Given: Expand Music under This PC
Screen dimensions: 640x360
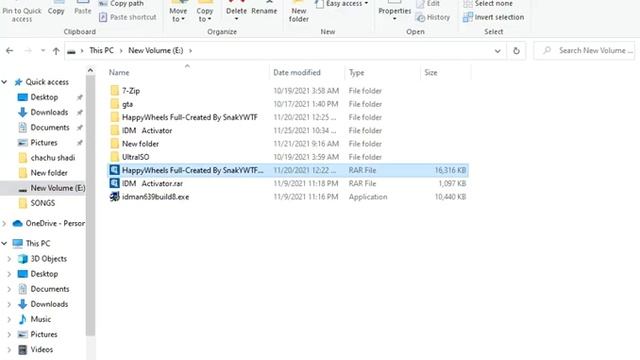Looking at the screenshot, I should click(9, 319).
